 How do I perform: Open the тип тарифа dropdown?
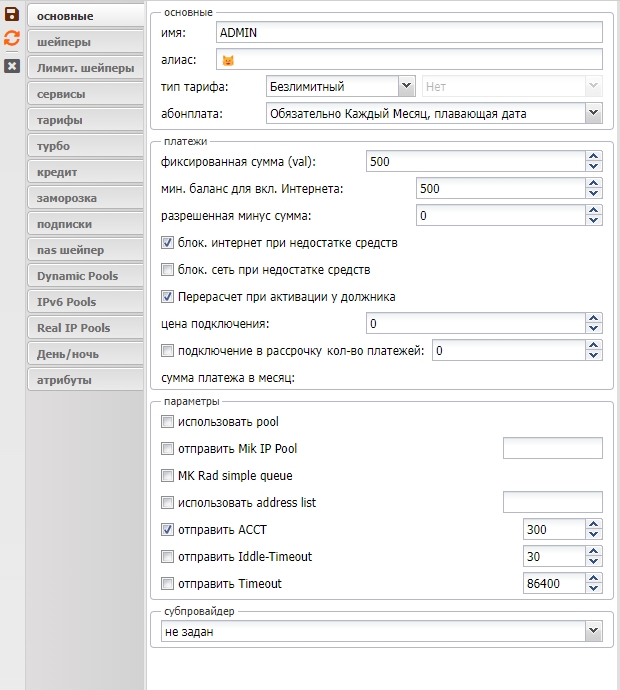406,87
